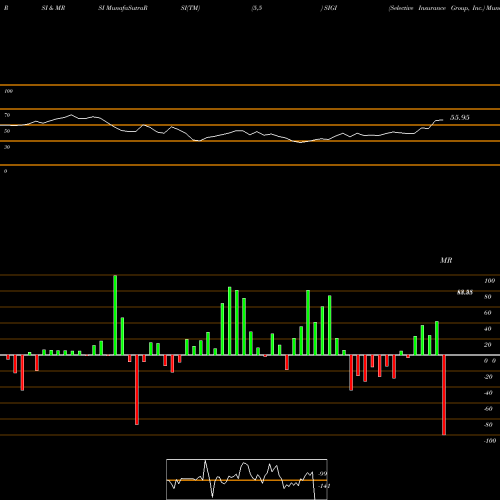This screenshot has width=500, height=500.
Task: Click the '20' label on the MR axis
Action: pyautogui.click(x=487, y=345)
